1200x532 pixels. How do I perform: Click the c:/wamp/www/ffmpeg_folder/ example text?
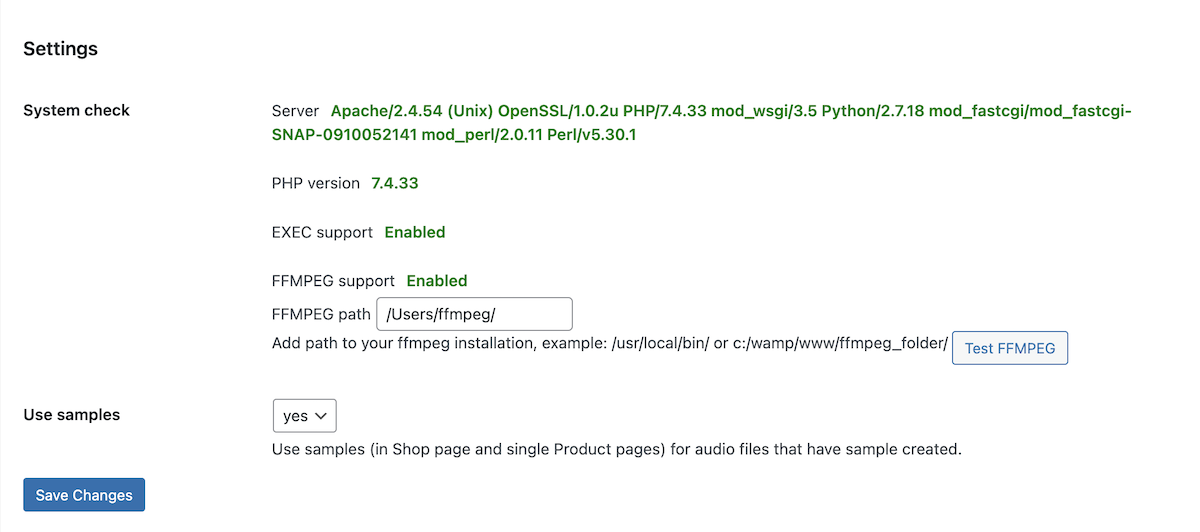pyautogui.click(x=839, y=344)
